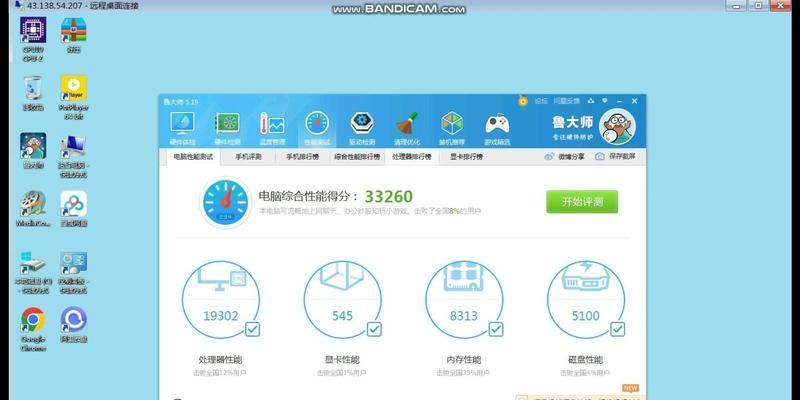This screenshot has height=400, width=800.
Task: Click the 显卡性能 label
Action: [x=342, y=360]
